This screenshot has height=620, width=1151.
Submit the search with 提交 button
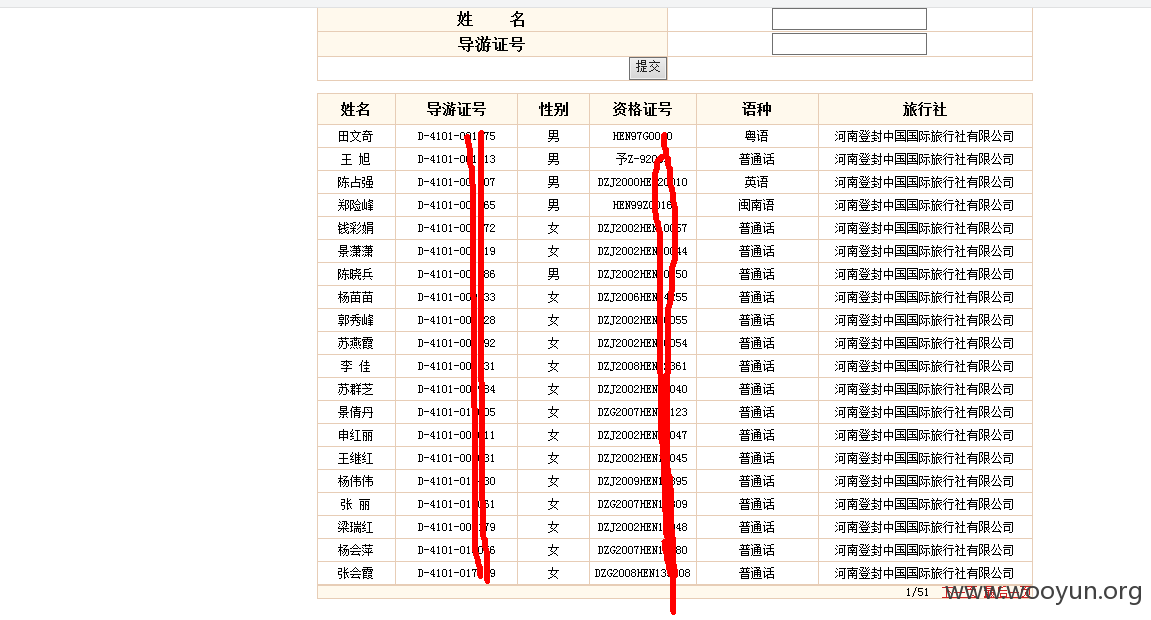pos(647,68)
